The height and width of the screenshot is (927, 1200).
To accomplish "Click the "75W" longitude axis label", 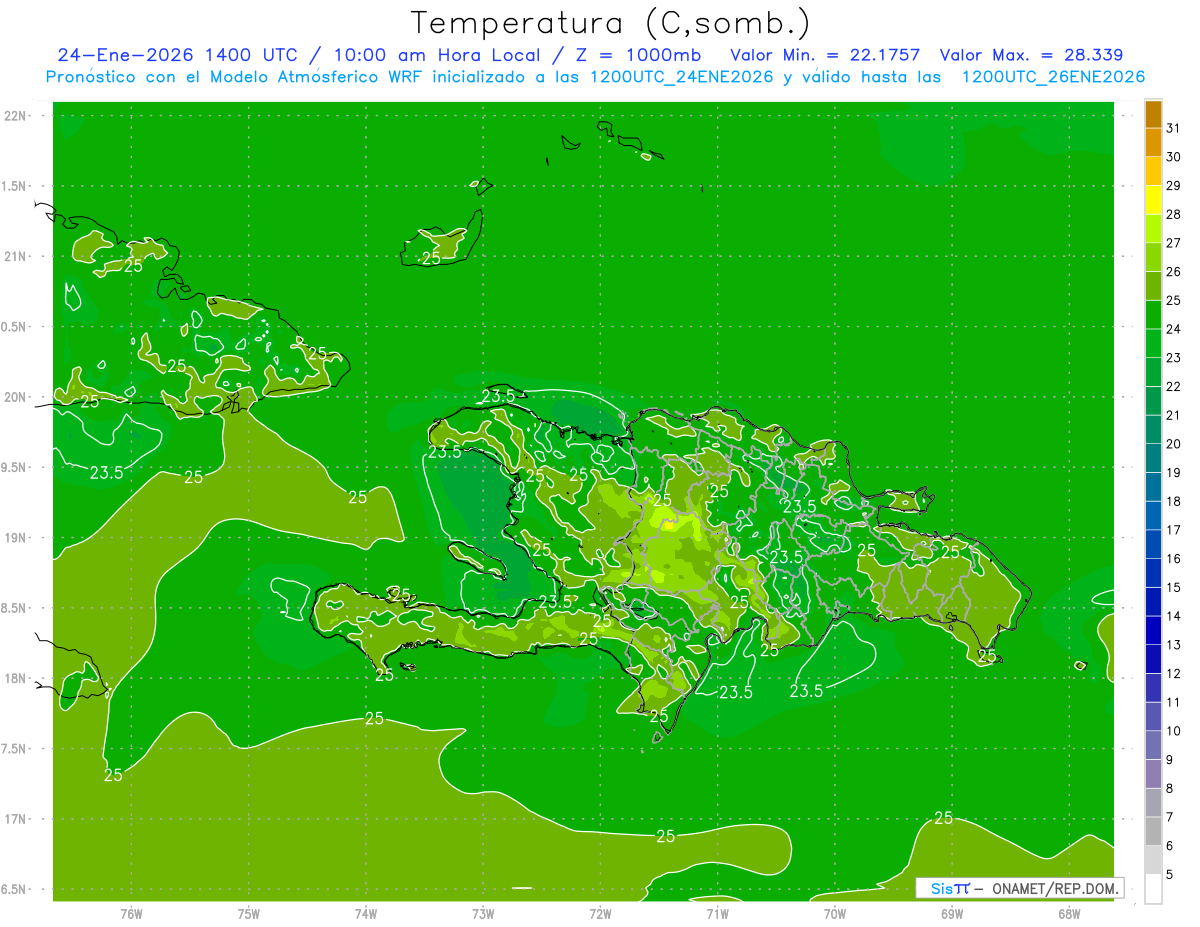I will [x=249, y=914].
